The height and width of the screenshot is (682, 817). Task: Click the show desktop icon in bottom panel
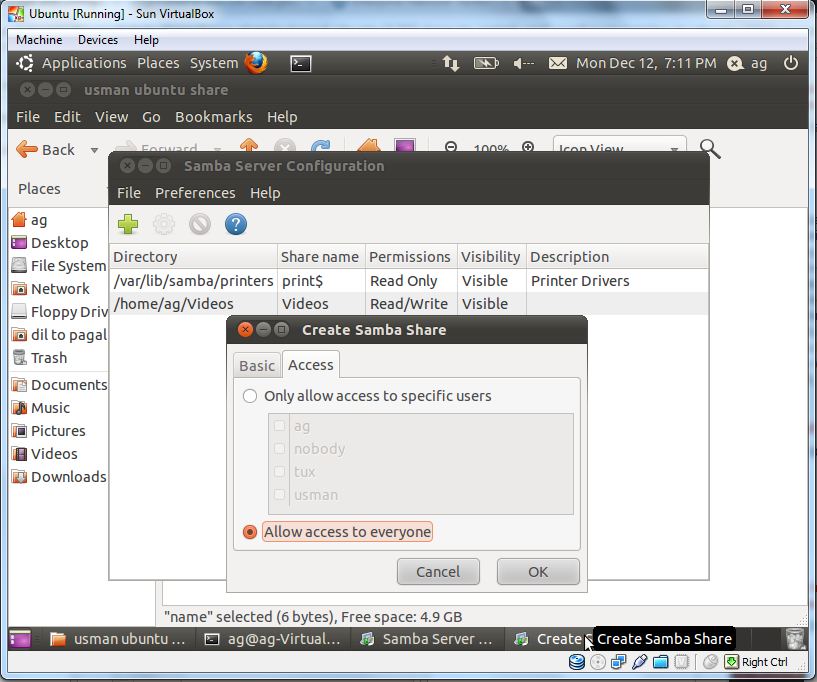20,639
